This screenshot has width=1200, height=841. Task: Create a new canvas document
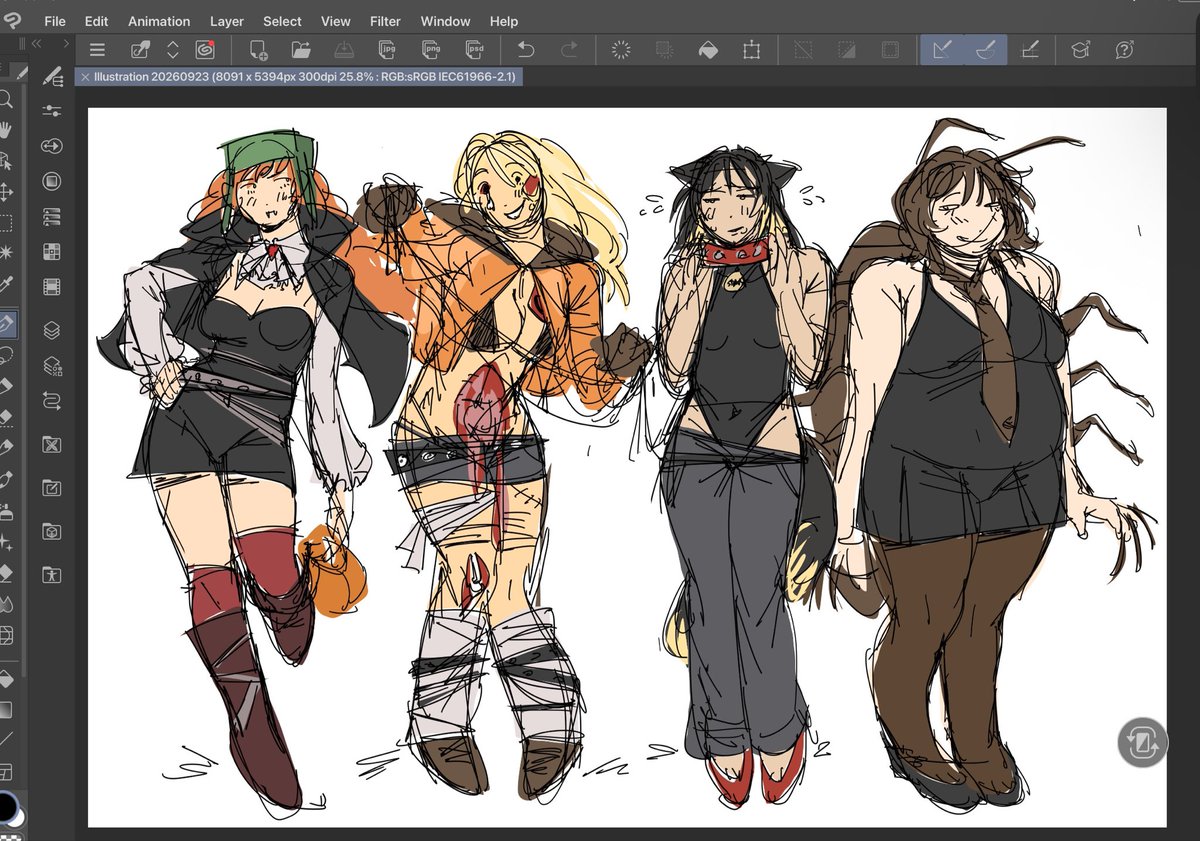click(x=258, y=50)
